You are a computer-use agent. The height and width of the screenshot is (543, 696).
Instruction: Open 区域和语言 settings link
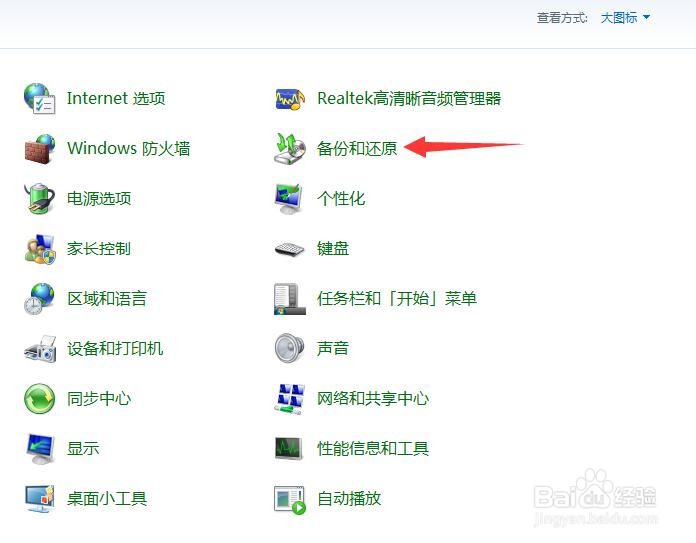(x=107, y=298)
